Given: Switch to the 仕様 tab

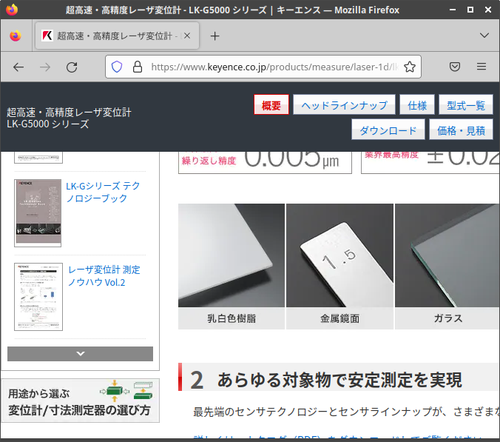Looking at the screenshot, I should click(417, 105).
